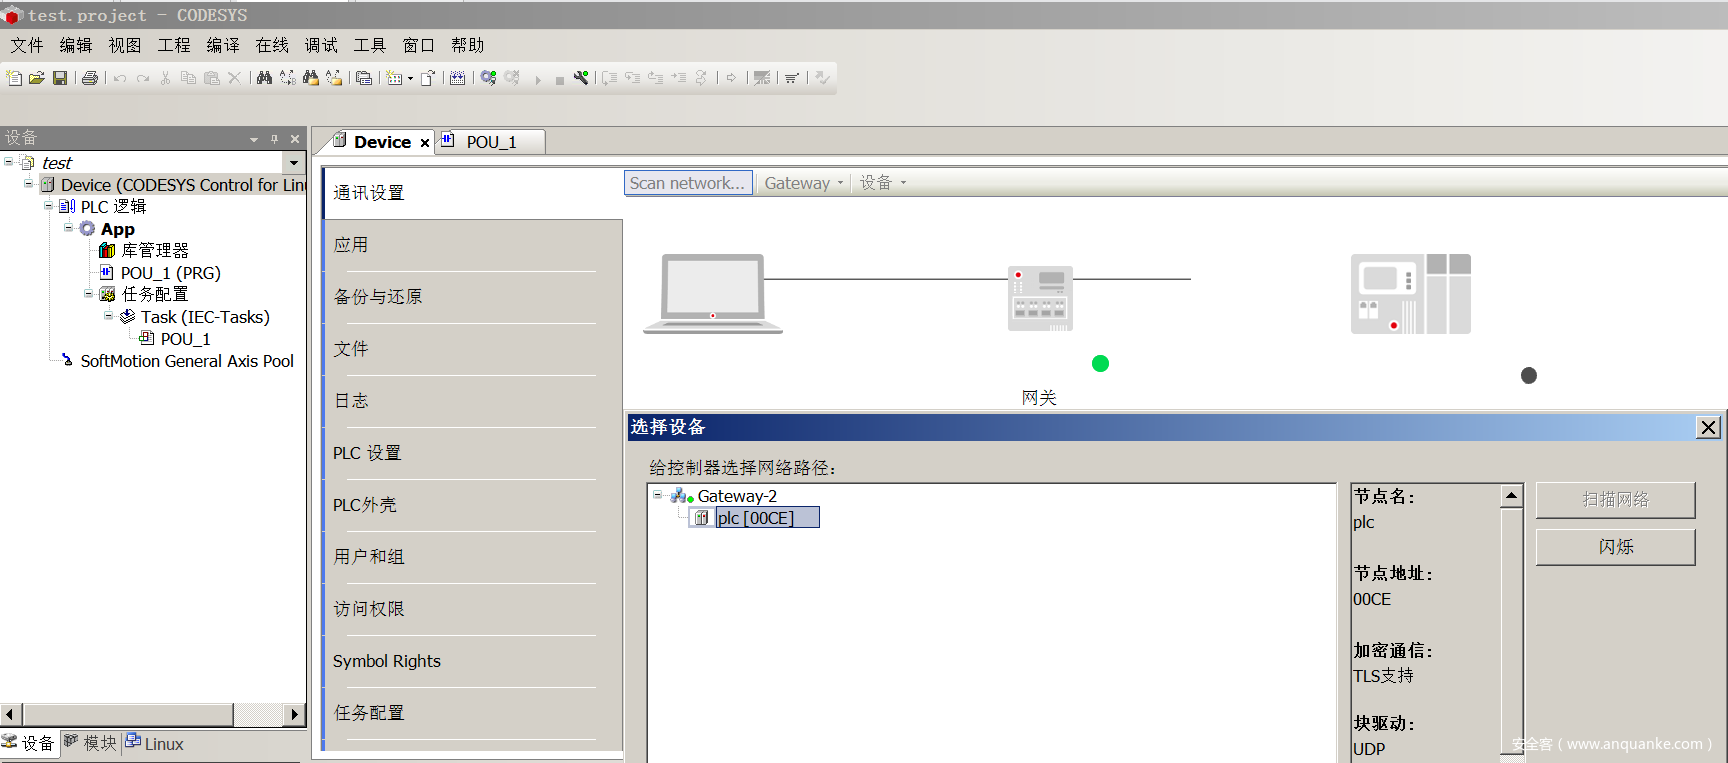Collapse the Gateway-2 tree node
This screenshot has width=1728, height=763.
[657, 495]
